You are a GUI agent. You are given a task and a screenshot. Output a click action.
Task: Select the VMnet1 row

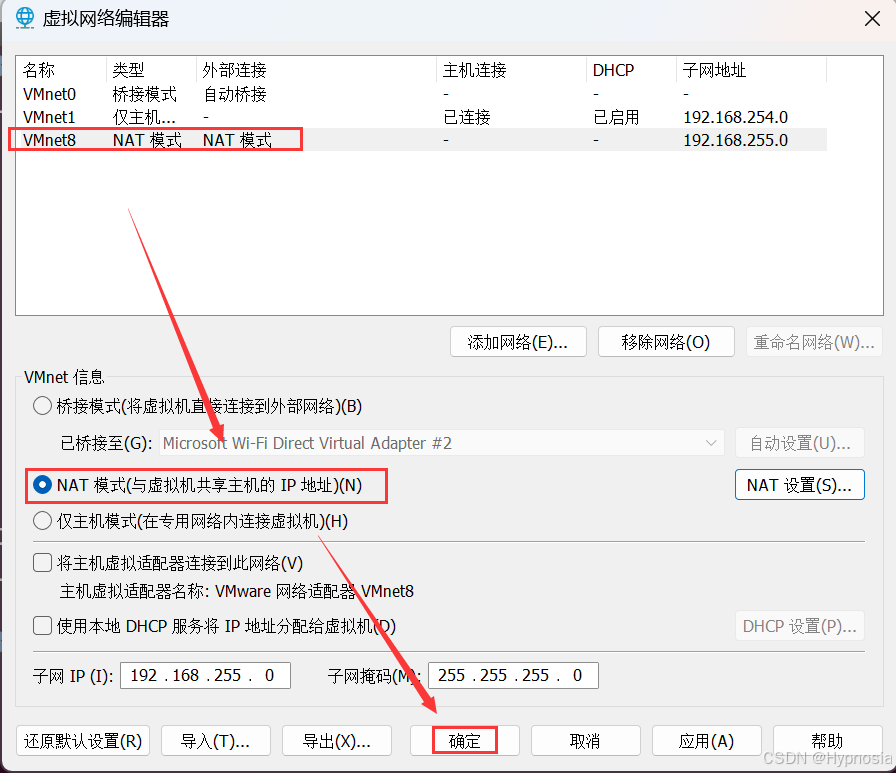point(421,117)
